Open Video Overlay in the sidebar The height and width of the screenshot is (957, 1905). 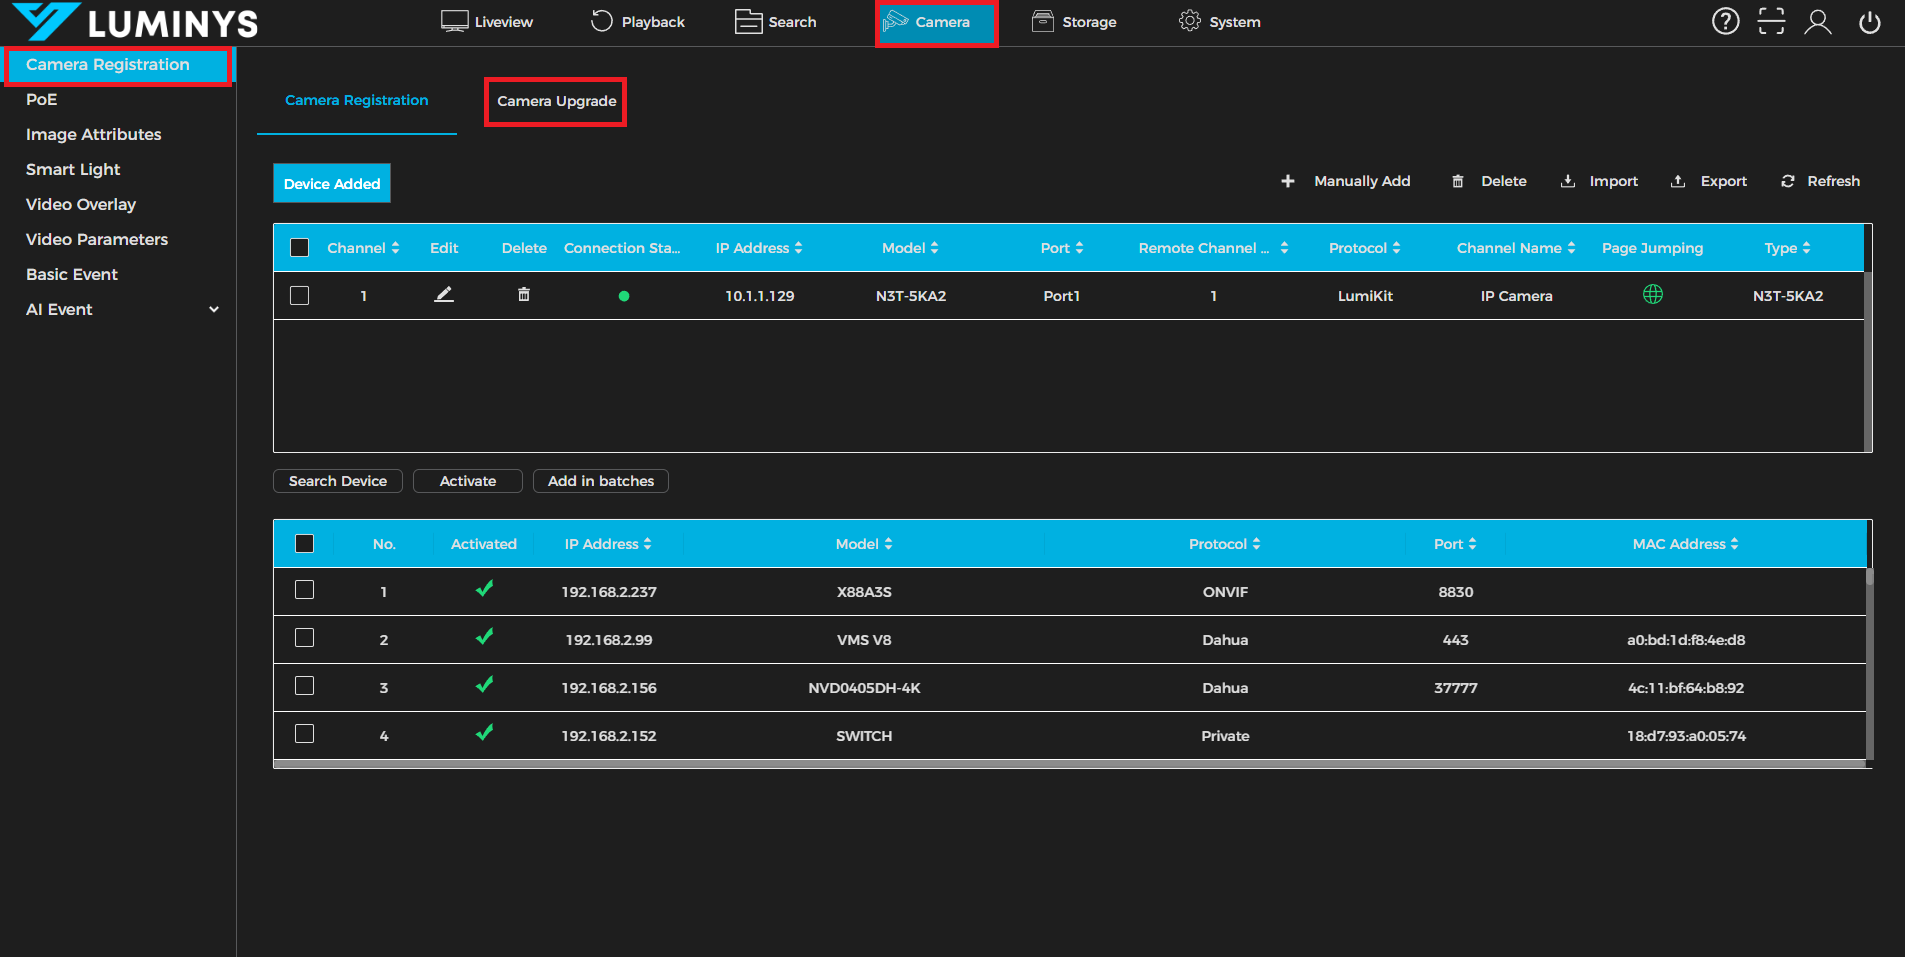pos(81,204)
